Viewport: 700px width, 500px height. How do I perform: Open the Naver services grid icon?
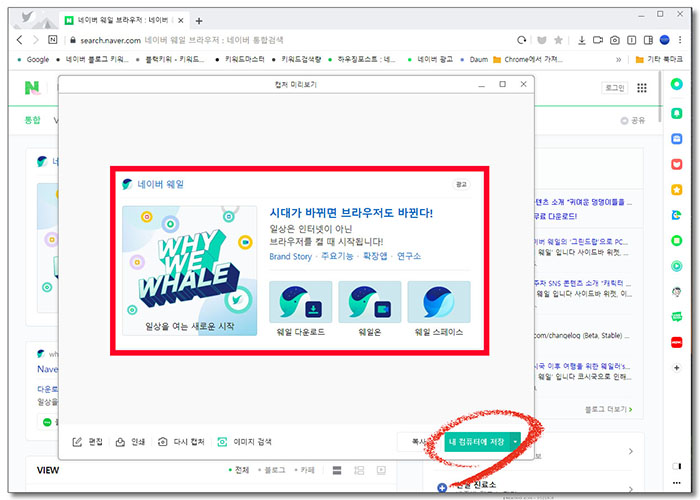click(642, 88)
